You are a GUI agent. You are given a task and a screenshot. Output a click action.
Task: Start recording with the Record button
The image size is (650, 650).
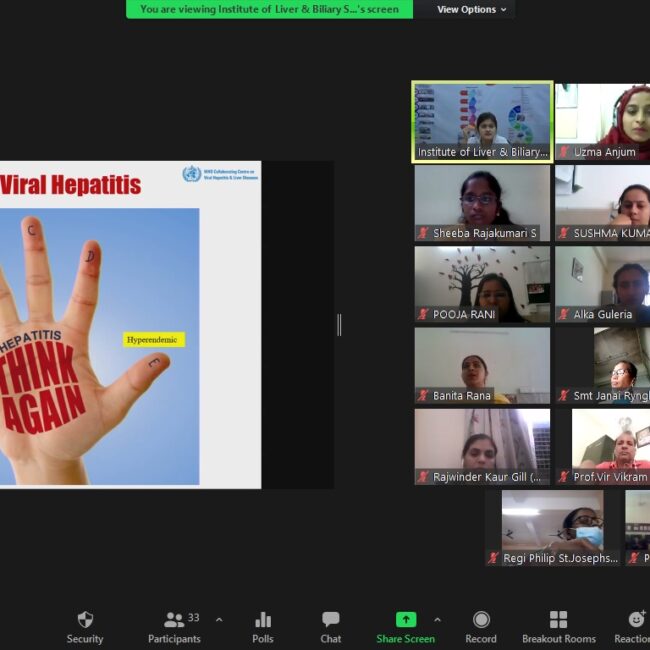click(x=481, y=620)
